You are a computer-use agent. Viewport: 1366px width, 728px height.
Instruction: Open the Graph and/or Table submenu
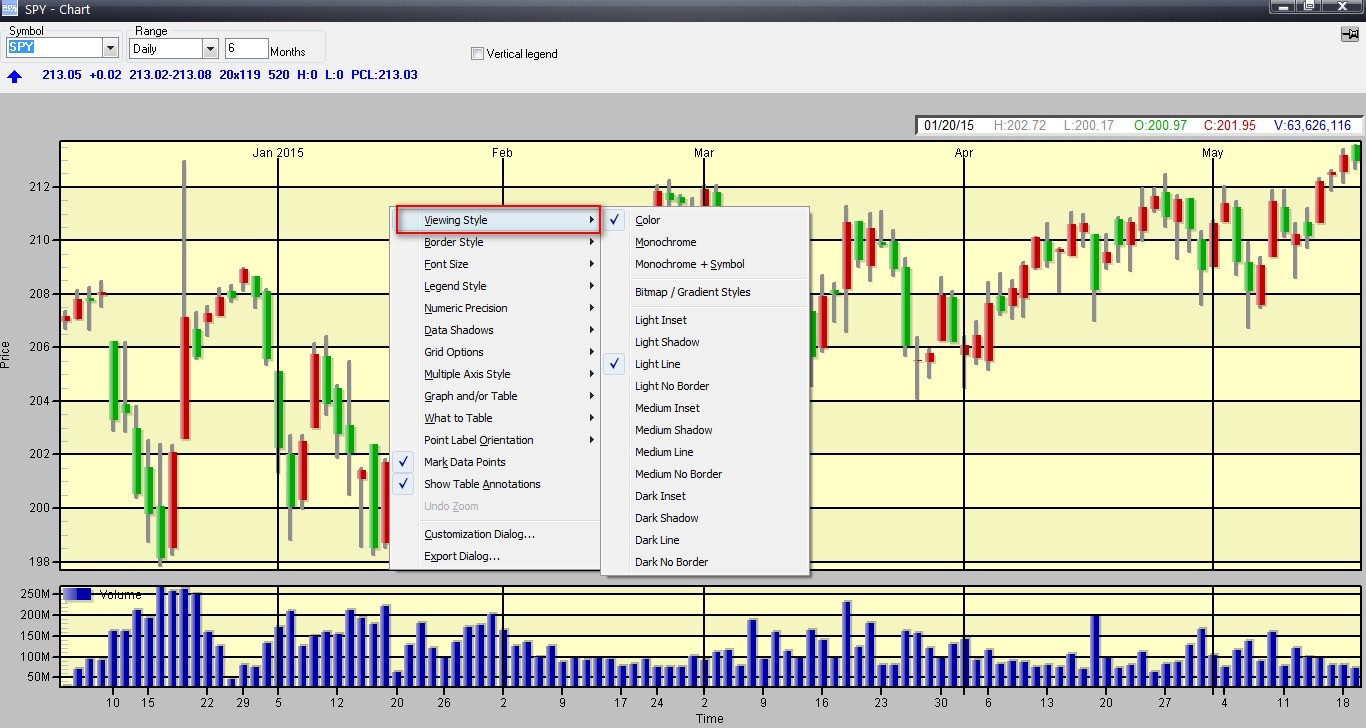coord(497,396)
